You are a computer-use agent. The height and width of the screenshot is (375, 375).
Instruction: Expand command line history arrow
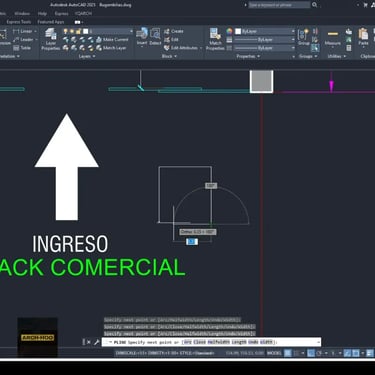pos(318,342)
